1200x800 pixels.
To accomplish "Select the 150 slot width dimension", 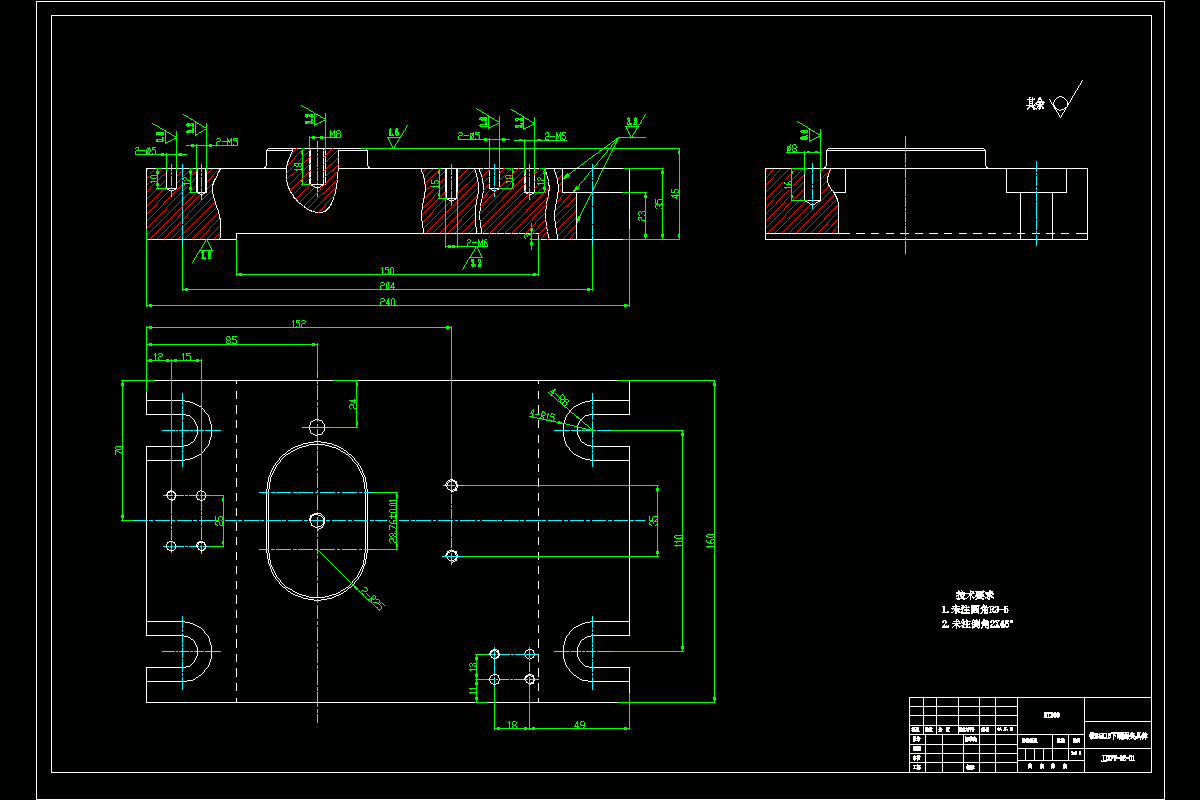I will click(x=387, y=270).
